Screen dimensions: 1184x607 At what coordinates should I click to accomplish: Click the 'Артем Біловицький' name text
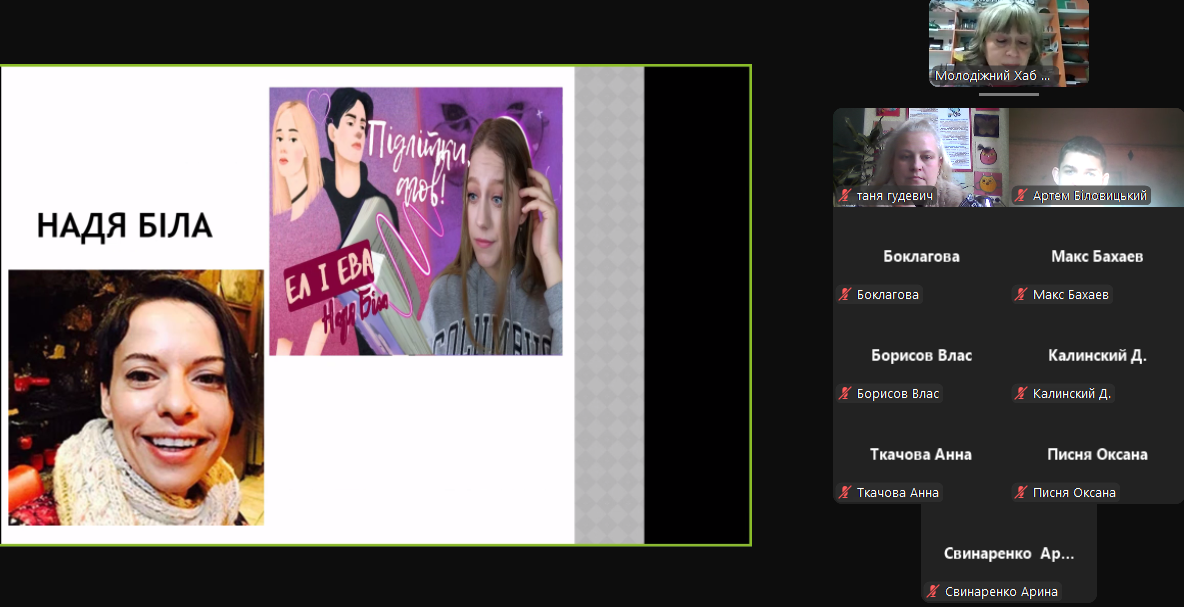tap(1090, 196)
